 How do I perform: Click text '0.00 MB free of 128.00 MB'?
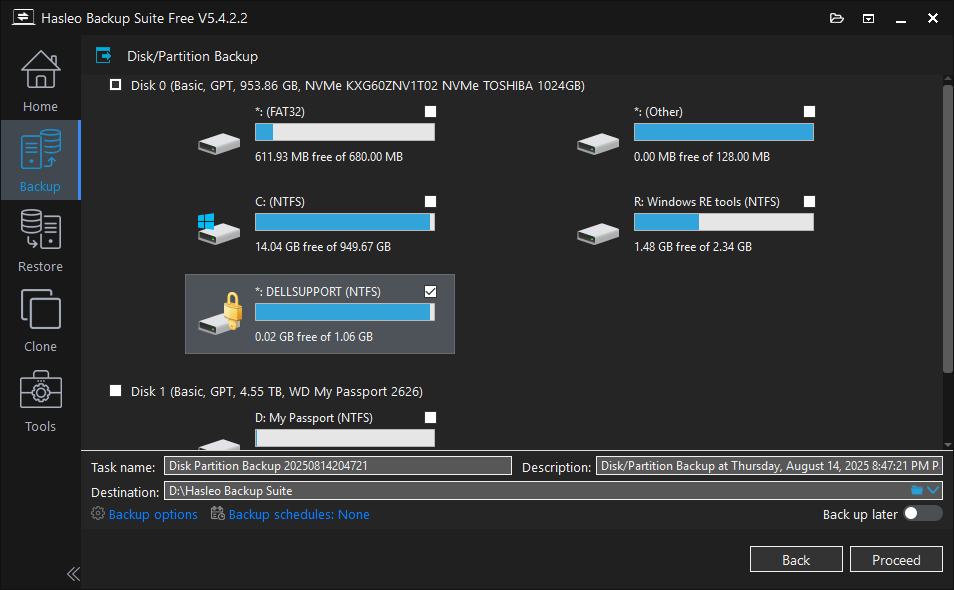(x=702, y=156)
